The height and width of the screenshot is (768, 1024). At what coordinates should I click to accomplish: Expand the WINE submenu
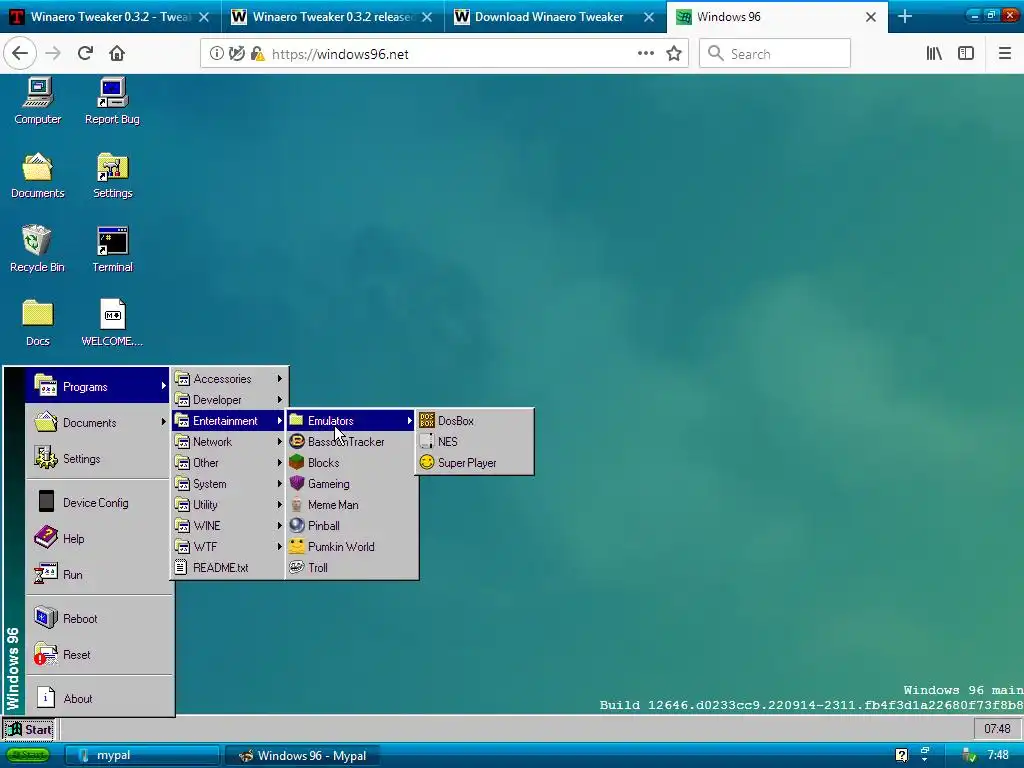click(x=229, y=526)
